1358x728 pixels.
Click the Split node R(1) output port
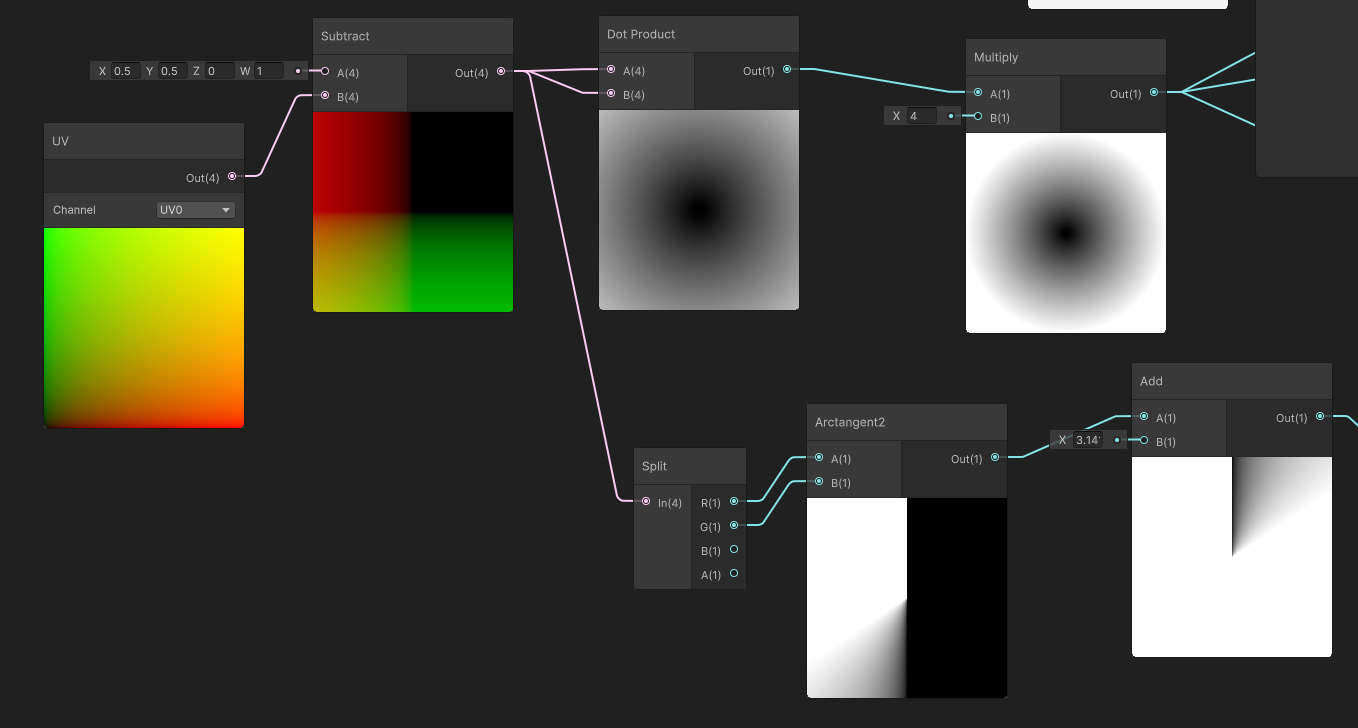[734, 501]
